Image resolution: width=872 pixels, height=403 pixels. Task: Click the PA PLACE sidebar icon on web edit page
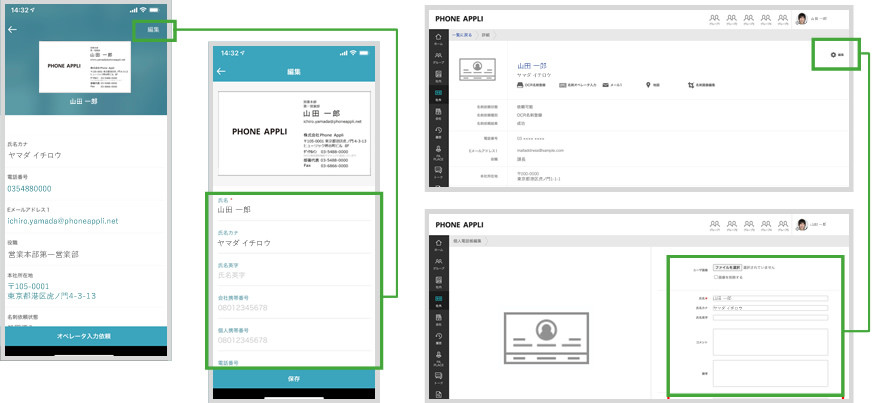[439, 357]
